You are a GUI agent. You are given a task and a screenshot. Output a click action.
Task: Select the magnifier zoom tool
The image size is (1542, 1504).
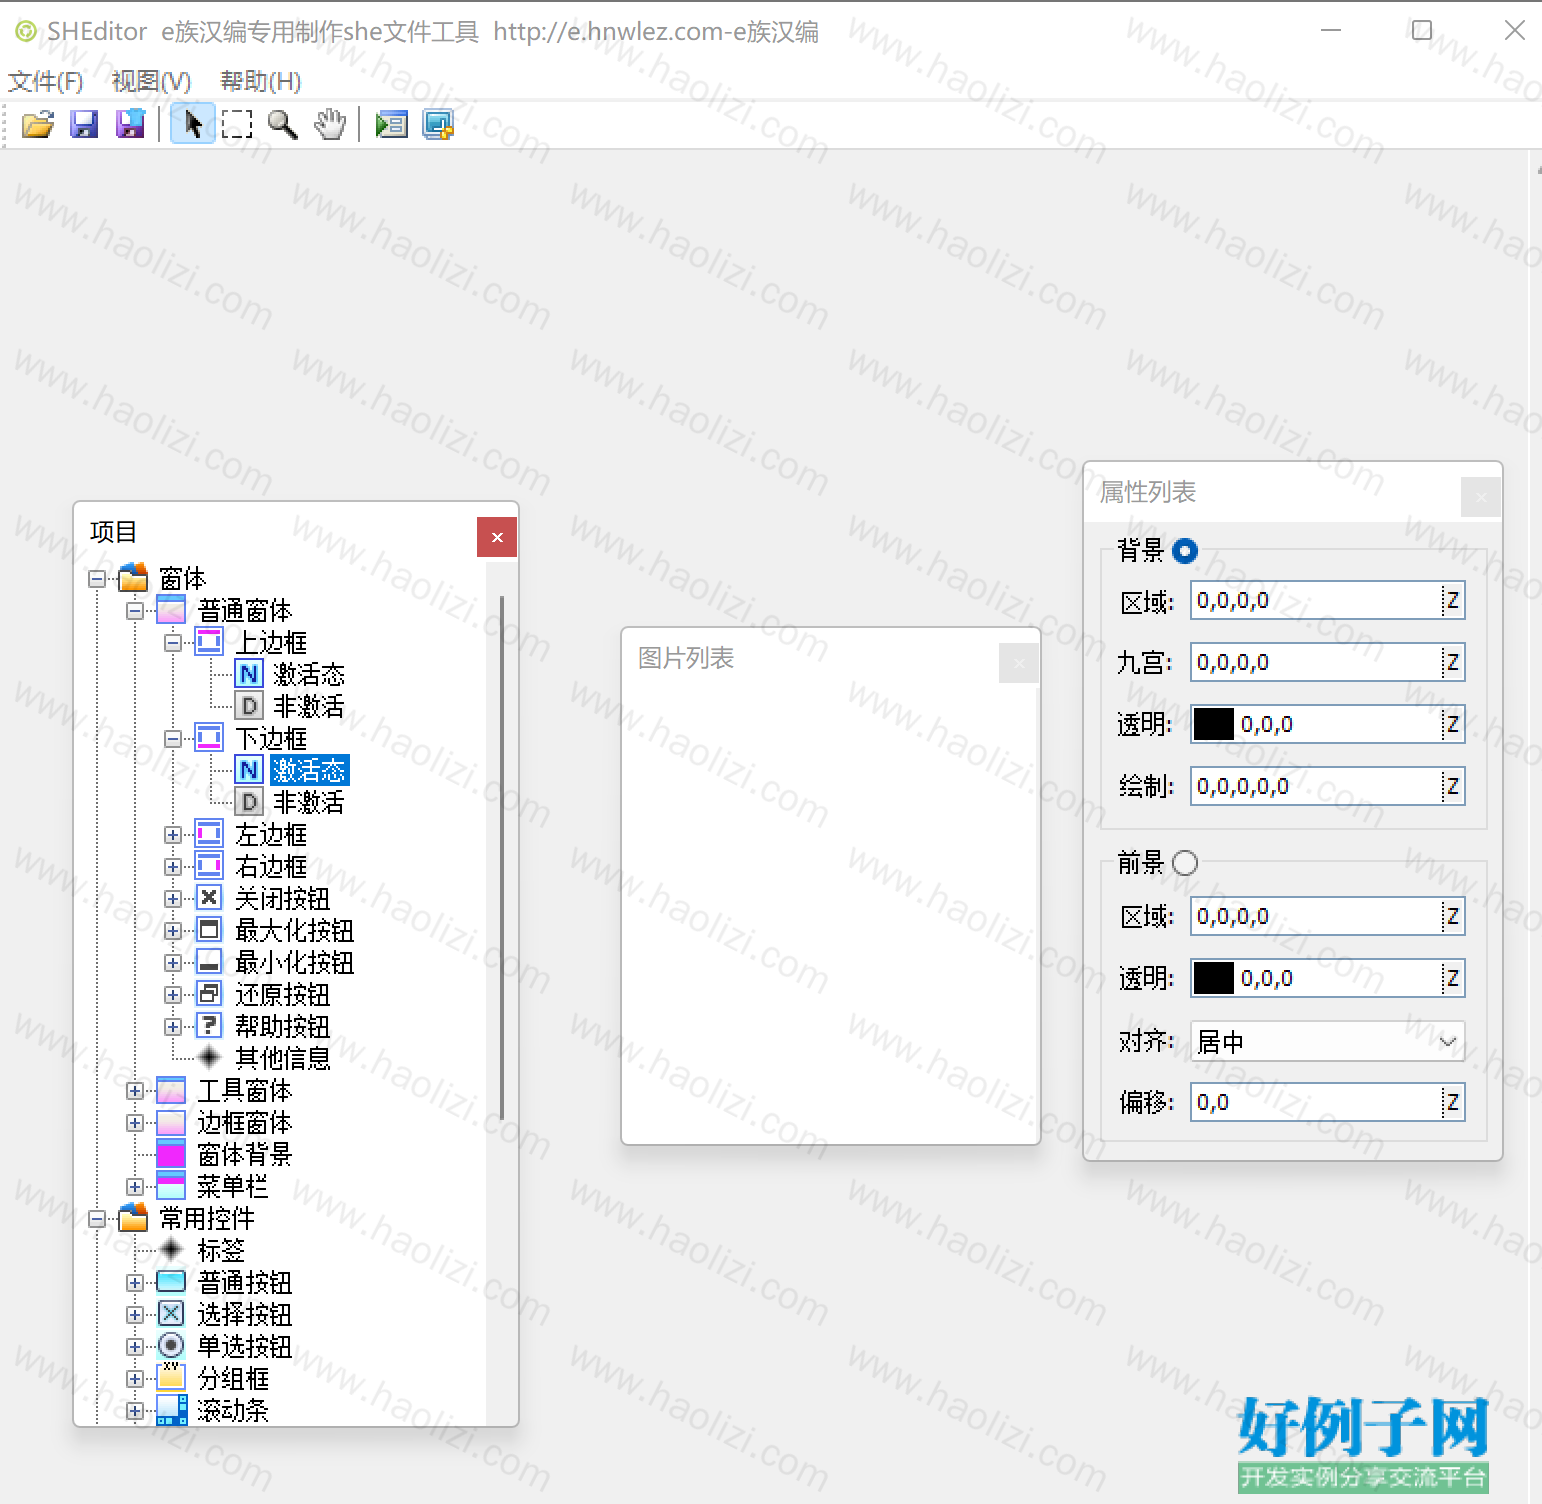click(x=283, y=124)
